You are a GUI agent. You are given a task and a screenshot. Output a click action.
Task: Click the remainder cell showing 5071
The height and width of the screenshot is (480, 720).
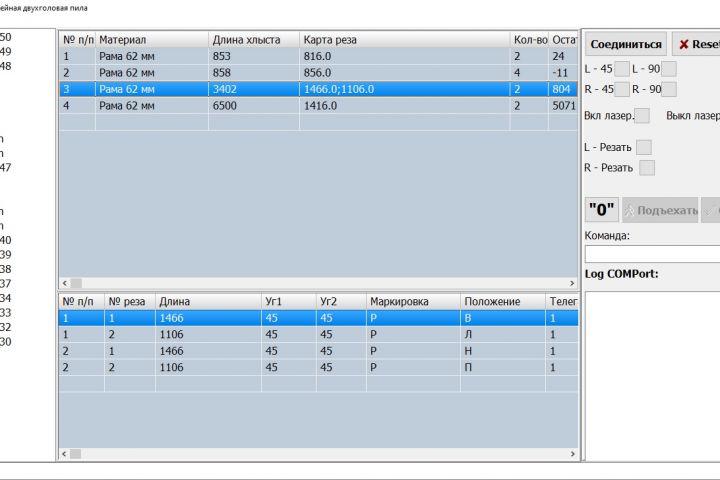pos(563,106)
